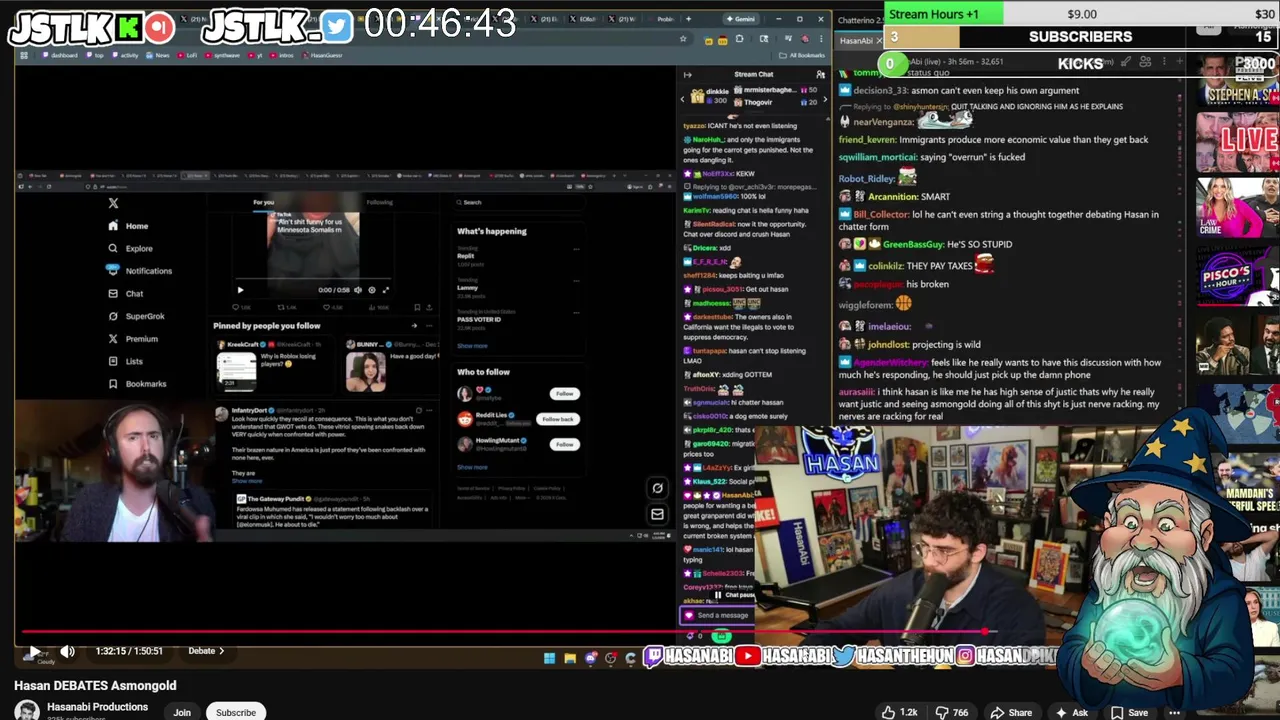This screenshot has width=1280, height=720.
Task: Mute the embedded X post video
Action: (x=358, y=290)
